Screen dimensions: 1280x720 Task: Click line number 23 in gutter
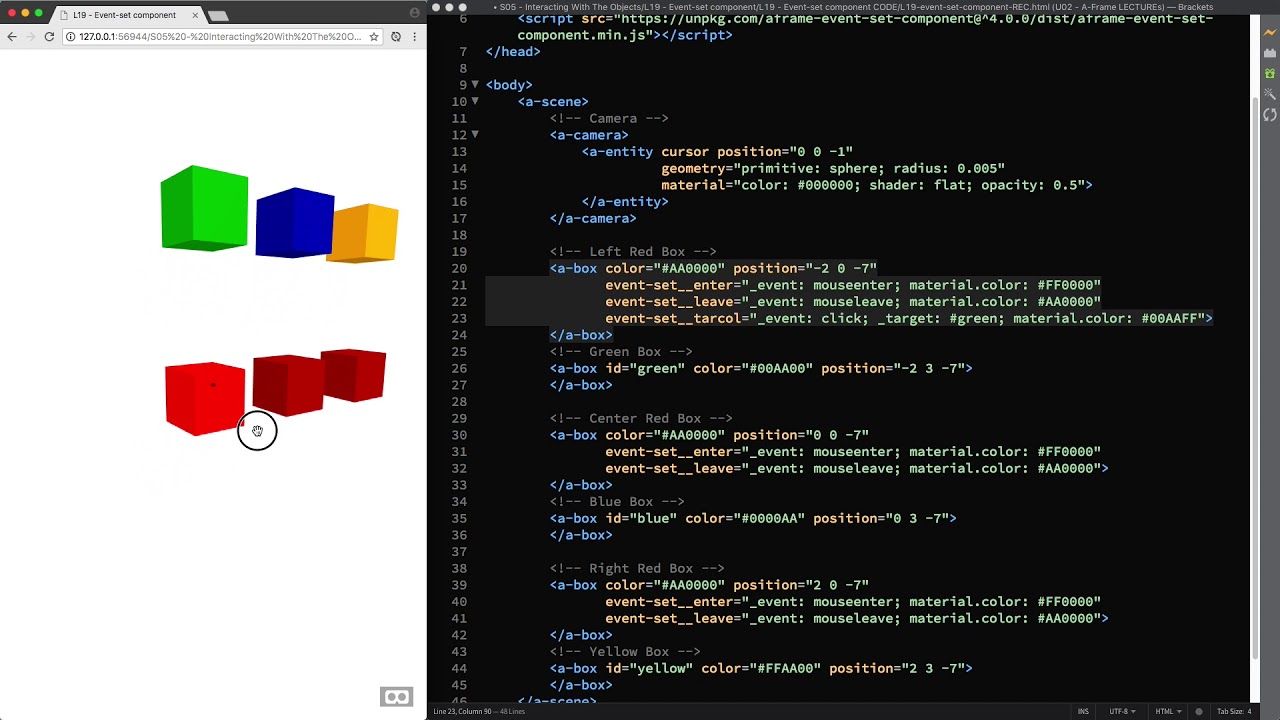[x=459, y=318]
